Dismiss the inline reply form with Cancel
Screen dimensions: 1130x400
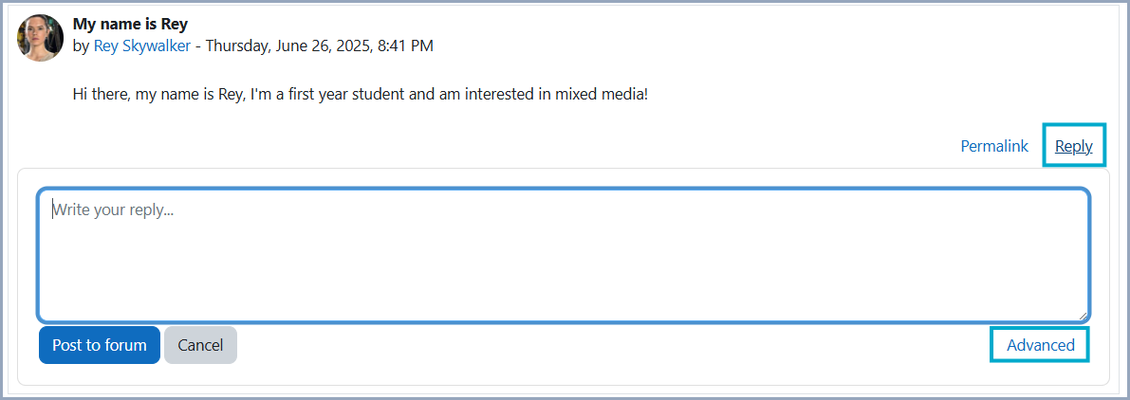click(200, 345)
